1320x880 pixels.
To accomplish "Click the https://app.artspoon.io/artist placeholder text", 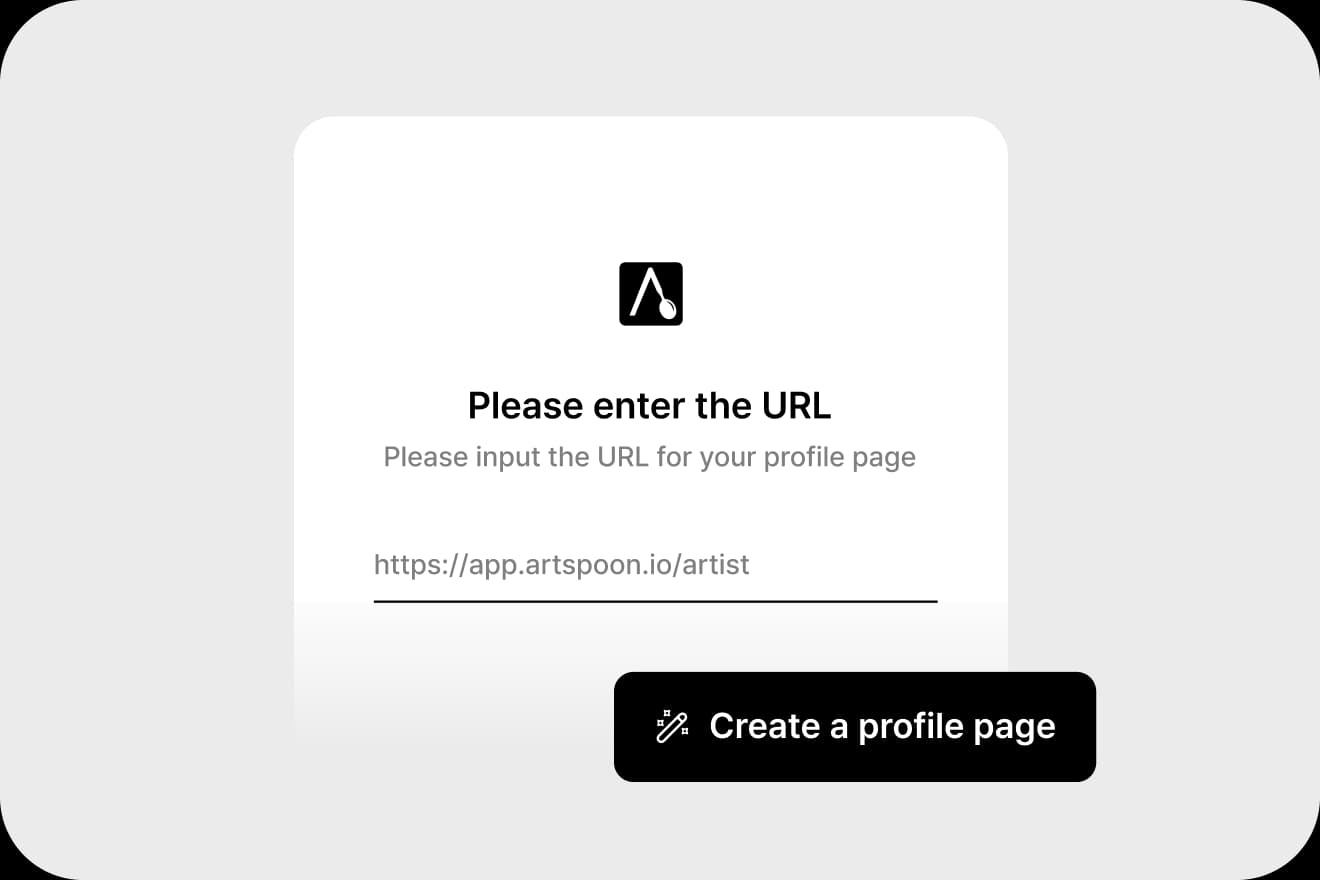I will (x=561, y=565).
